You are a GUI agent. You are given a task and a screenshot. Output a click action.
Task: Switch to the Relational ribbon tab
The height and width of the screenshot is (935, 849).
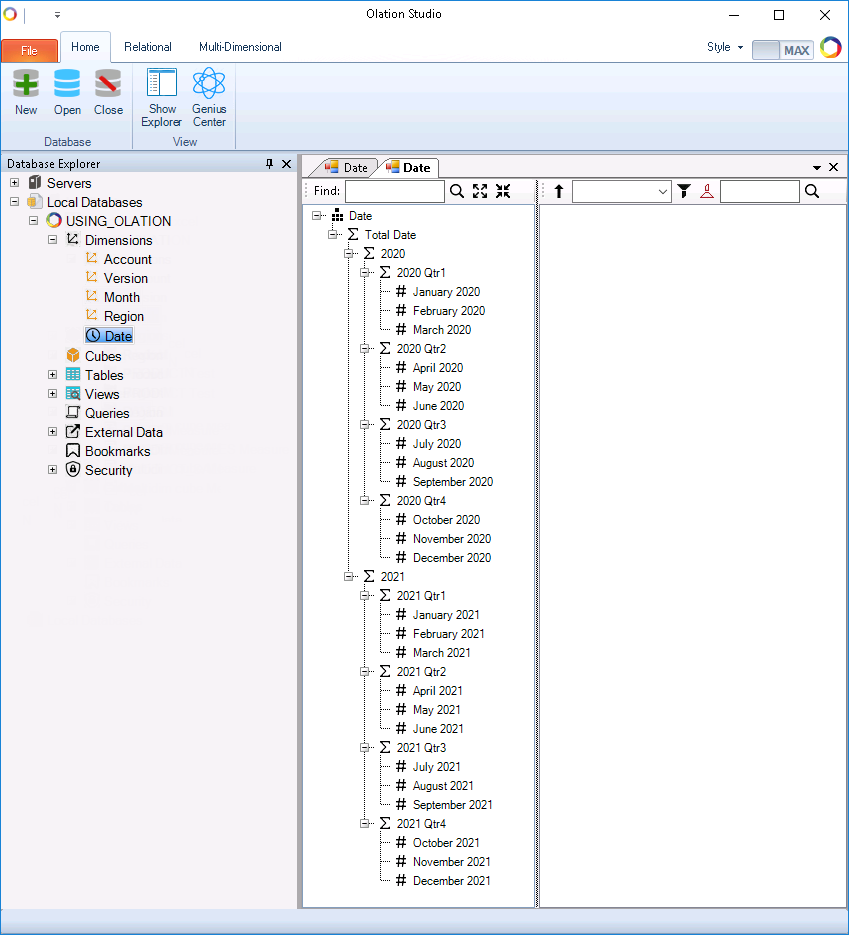pyautogui.click(x=148, y=47)
